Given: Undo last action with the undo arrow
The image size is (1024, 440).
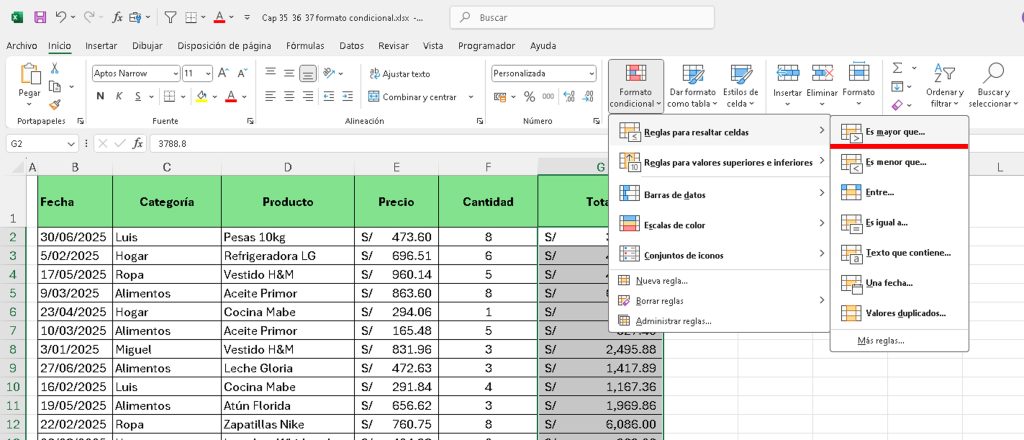Looking at the screenshot, I should pyautogui.click(x=61, y=18).
